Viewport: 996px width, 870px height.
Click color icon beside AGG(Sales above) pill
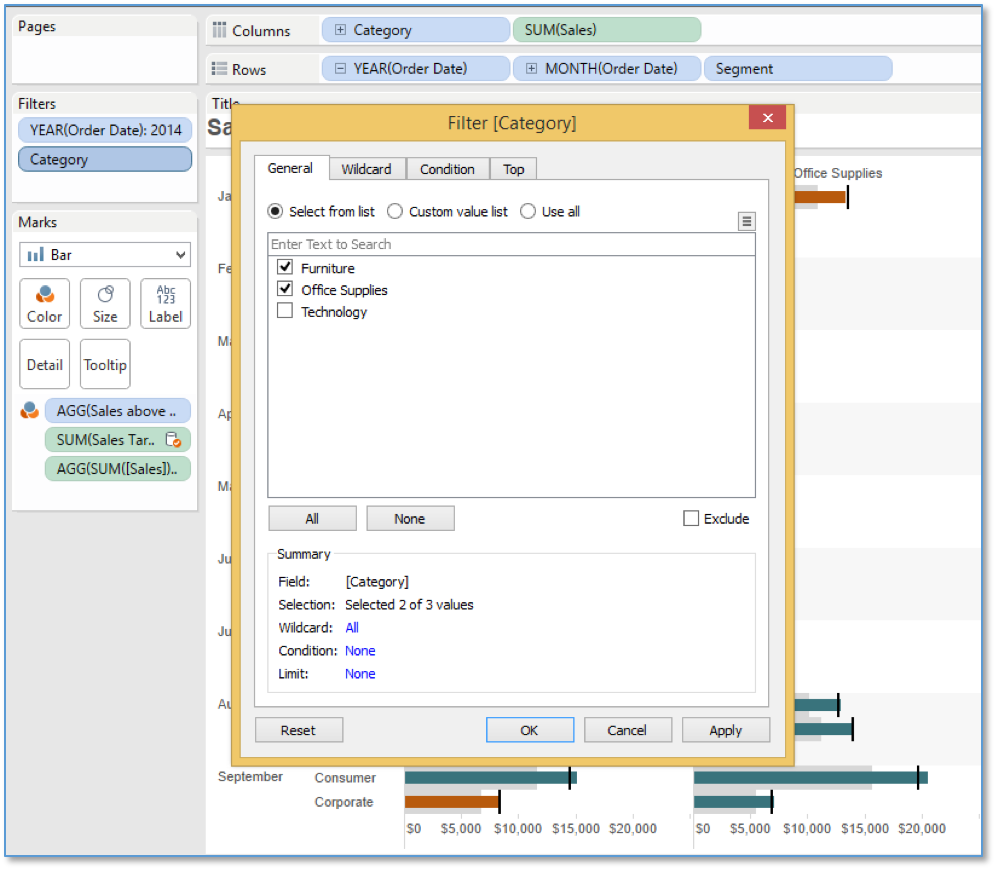click(30, 411)
